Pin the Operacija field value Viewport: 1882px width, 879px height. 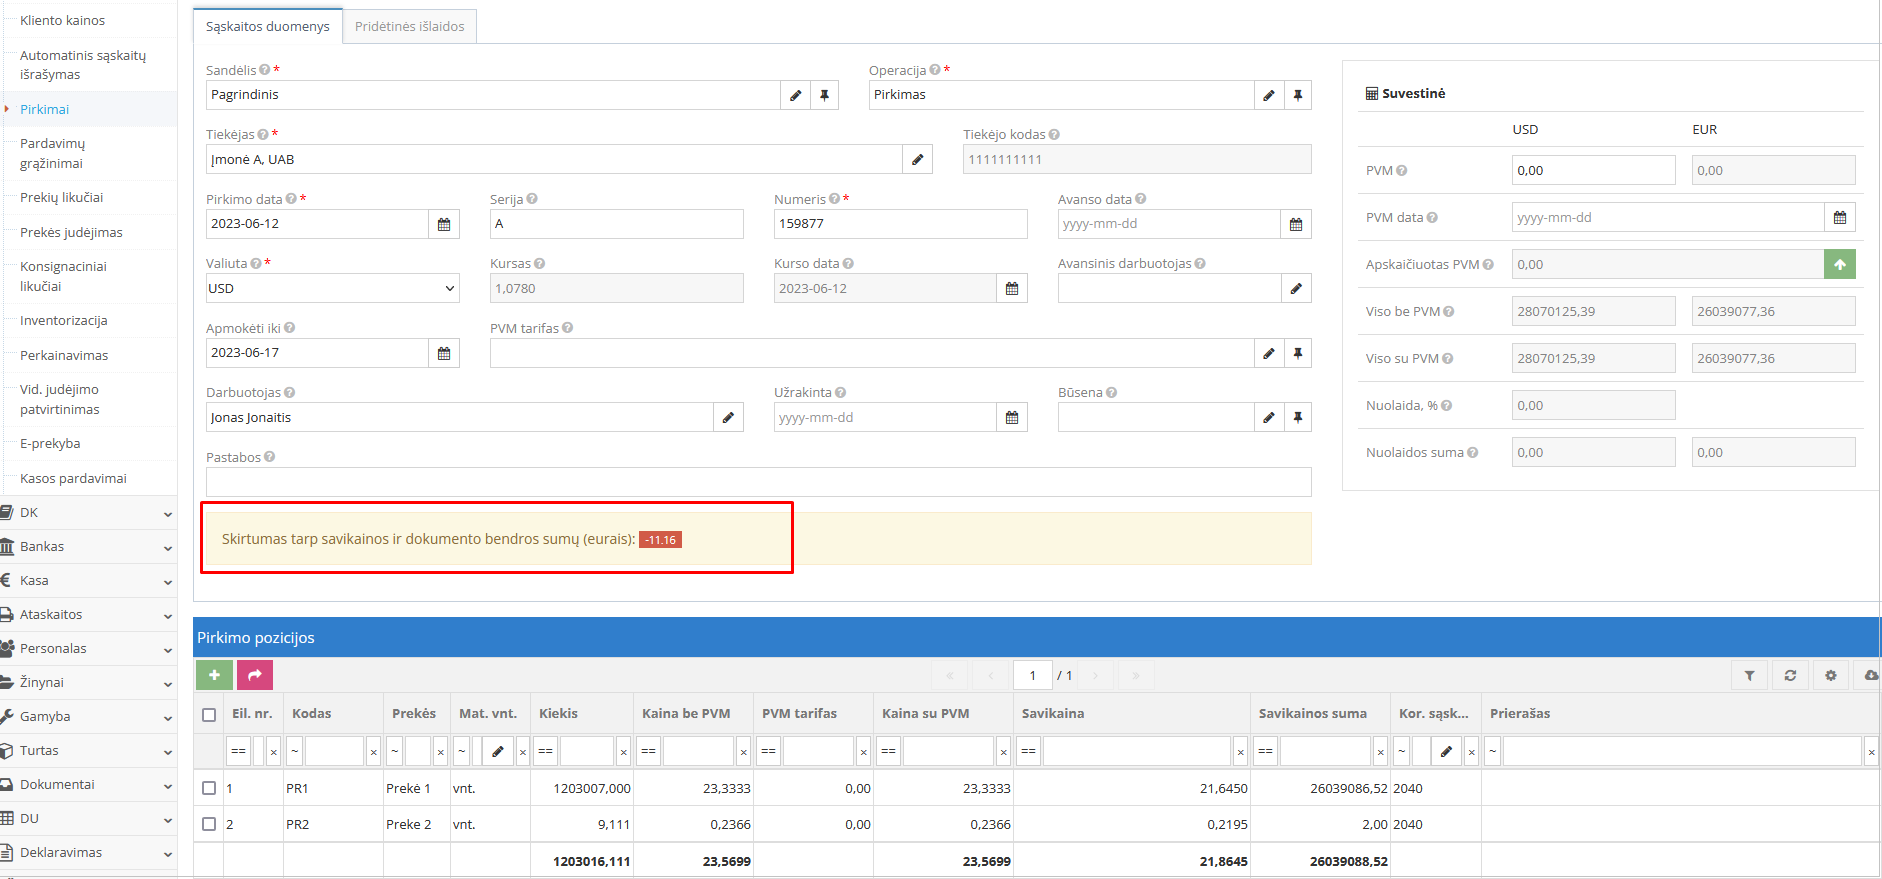[1297, 95]
